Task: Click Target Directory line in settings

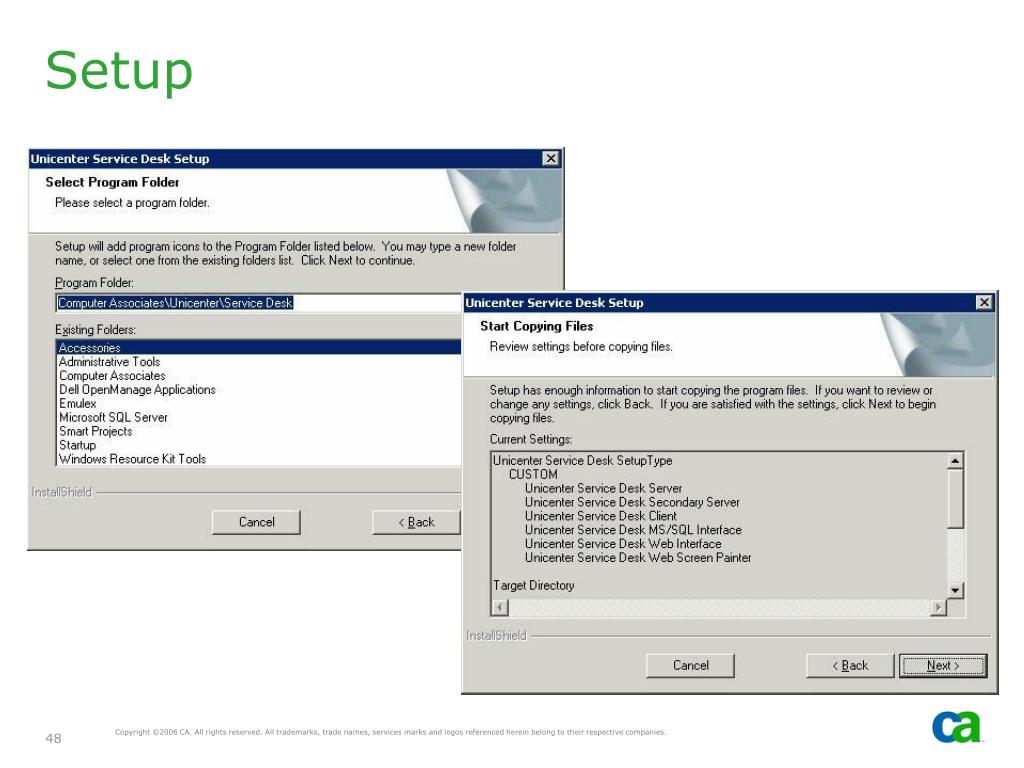Action: (x=534, y=586)
